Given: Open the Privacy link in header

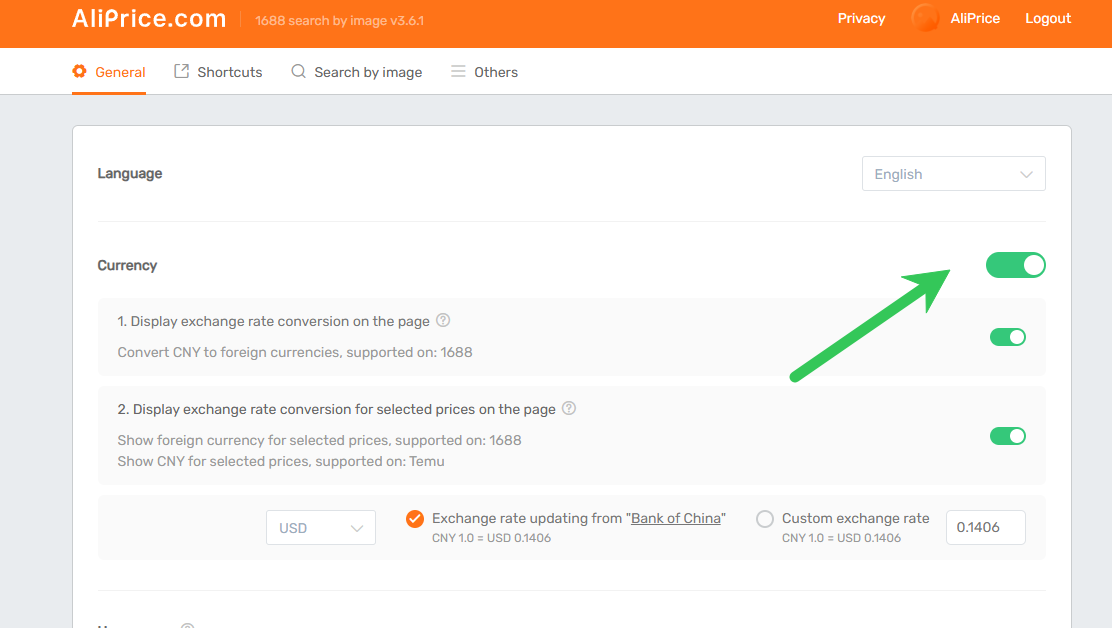Looking at the screenshot, I should [x=861, y=18].
